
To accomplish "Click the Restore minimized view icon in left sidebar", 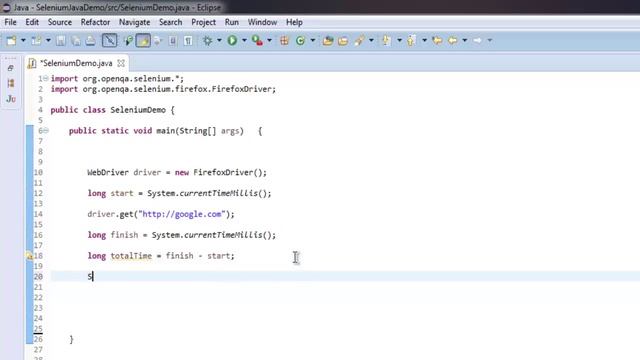I will [x=11, y=68].
